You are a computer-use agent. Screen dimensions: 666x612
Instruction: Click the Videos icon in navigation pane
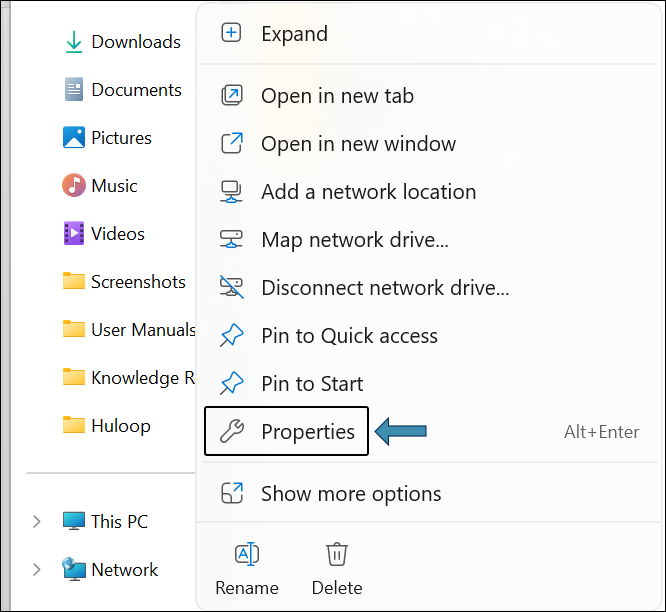click(74, 233)
